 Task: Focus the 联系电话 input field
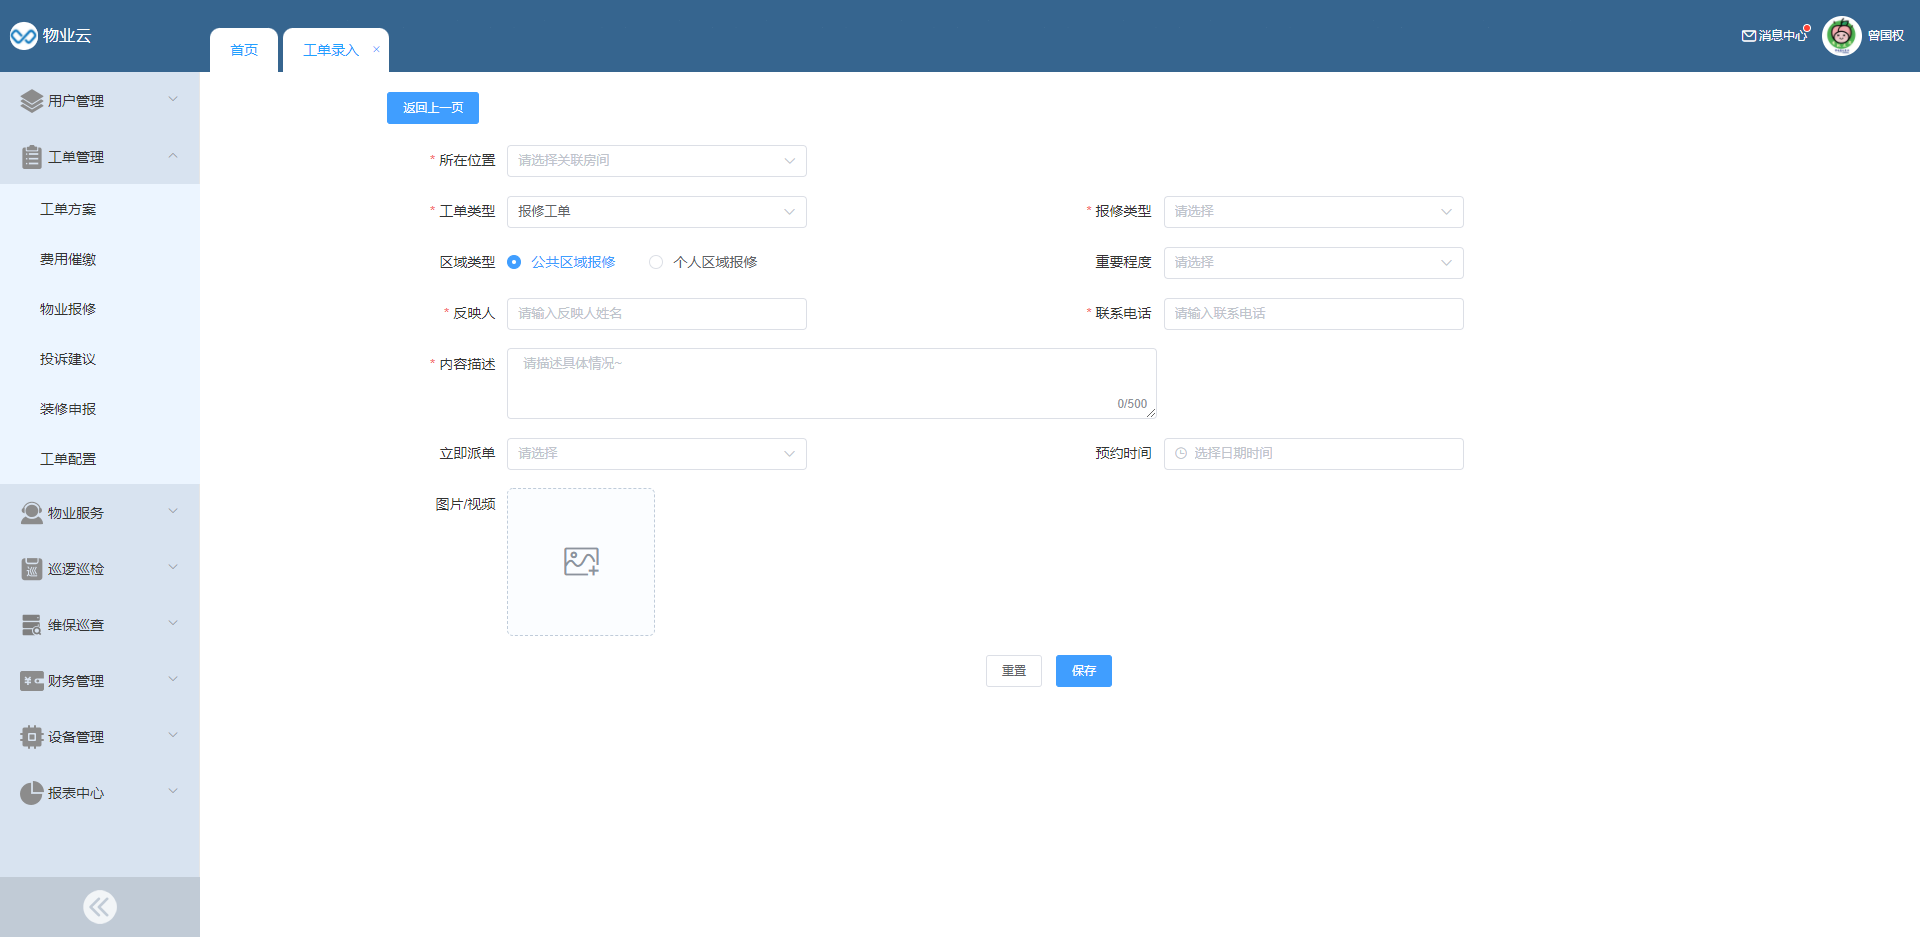(1314, 314)
